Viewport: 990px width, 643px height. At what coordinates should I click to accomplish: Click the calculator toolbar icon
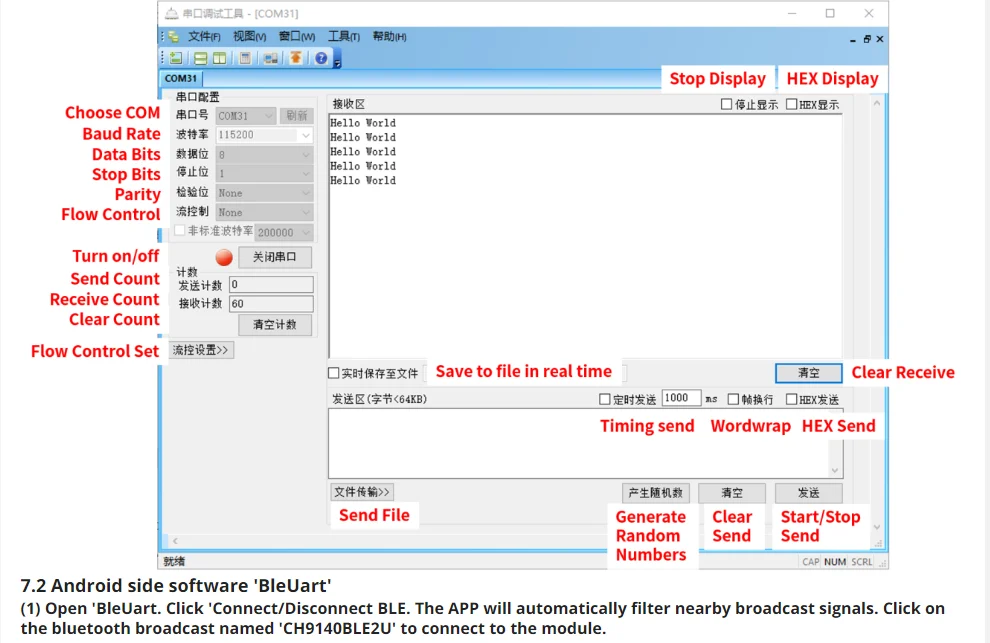click(x=245, y=58)
